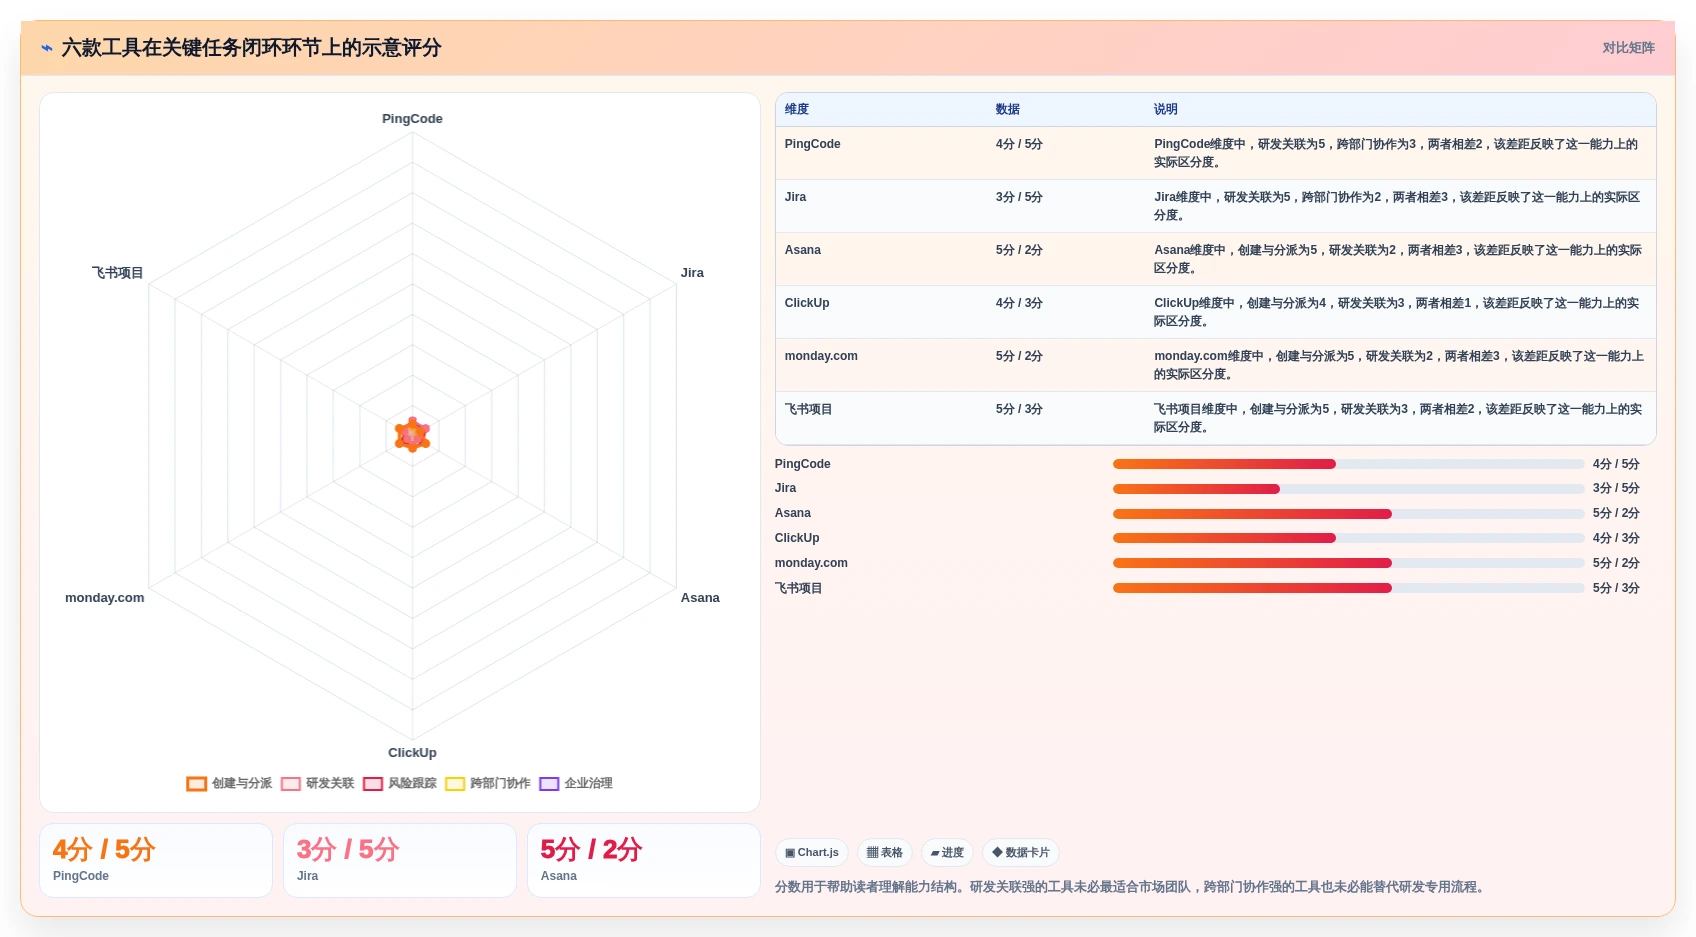
Task: Click the 飞书项目 radar axis label
Action: click(118, 273)
